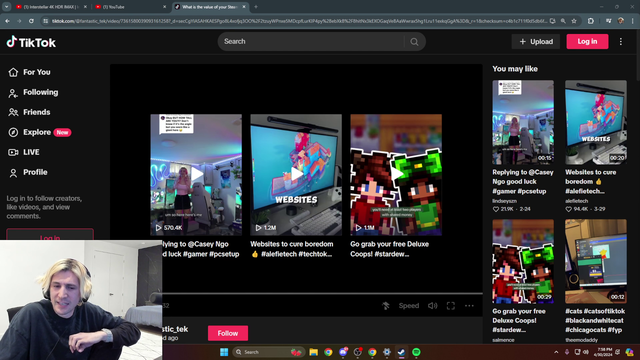The height and width of the screenshot is (360, 640).
Task: Open sidebar cat video thumbnail with 00:12
Action: pyautogui.click(x=596, y=261)
